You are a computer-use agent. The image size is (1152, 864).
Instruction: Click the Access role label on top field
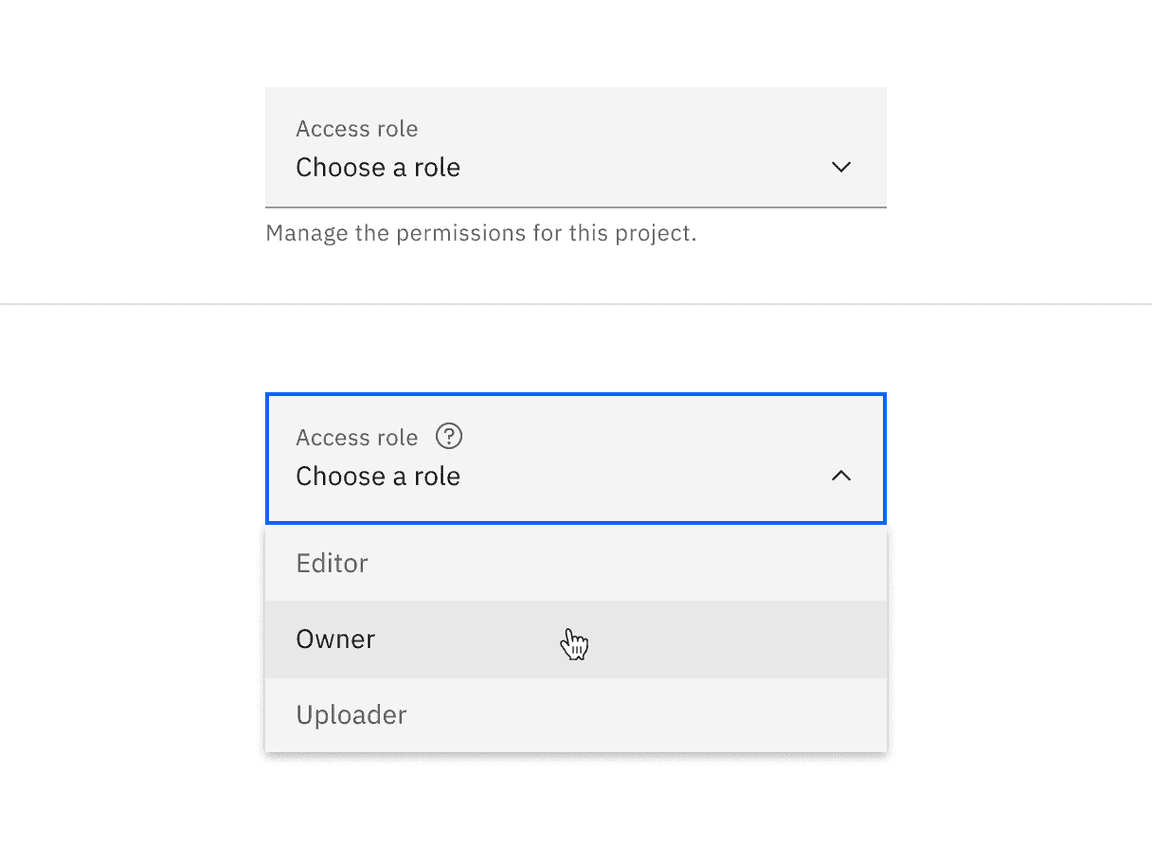coord(357,128)
